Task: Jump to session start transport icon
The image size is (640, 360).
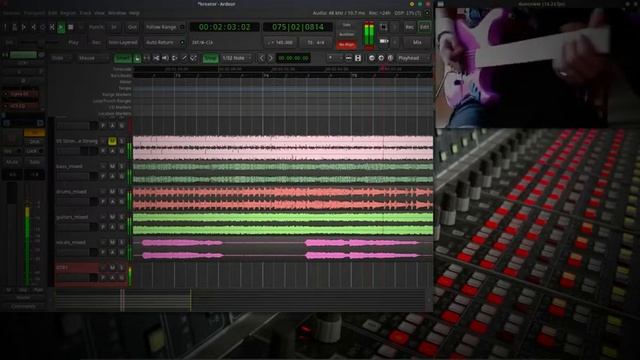Action: (x=24, y=27)
